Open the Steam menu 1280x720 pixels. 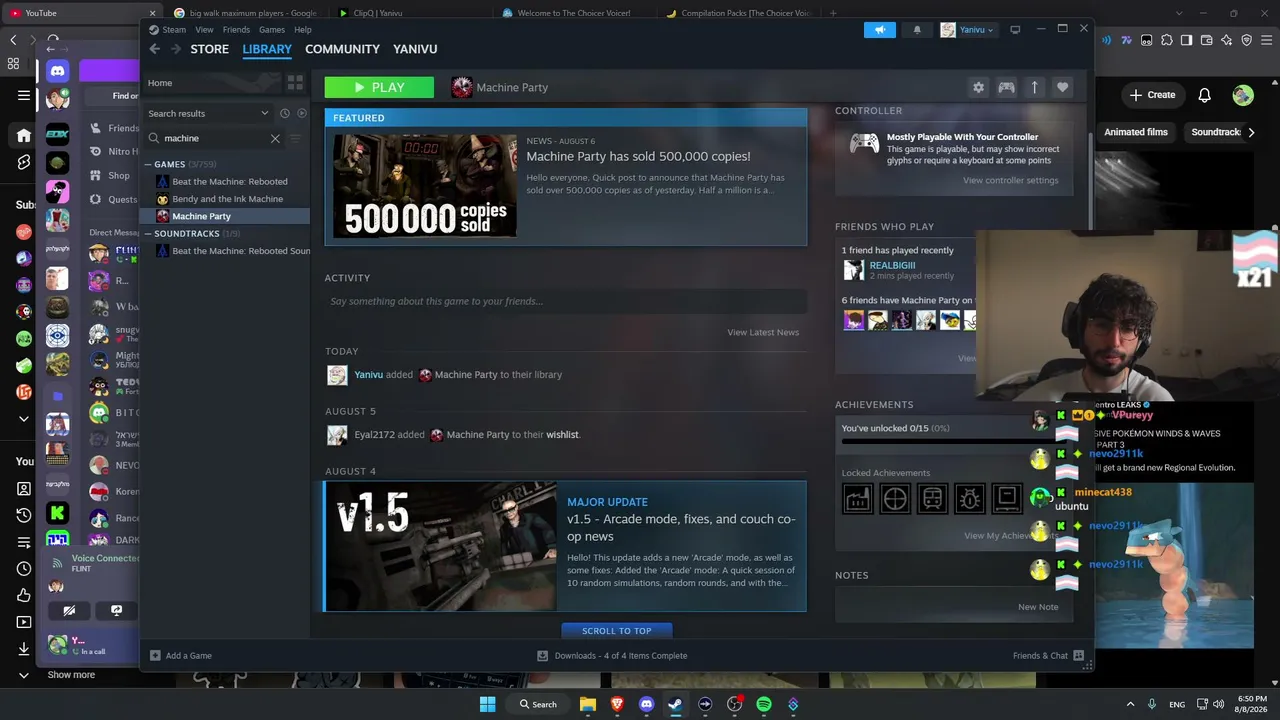pyautogui.click(x=174, y=30)
